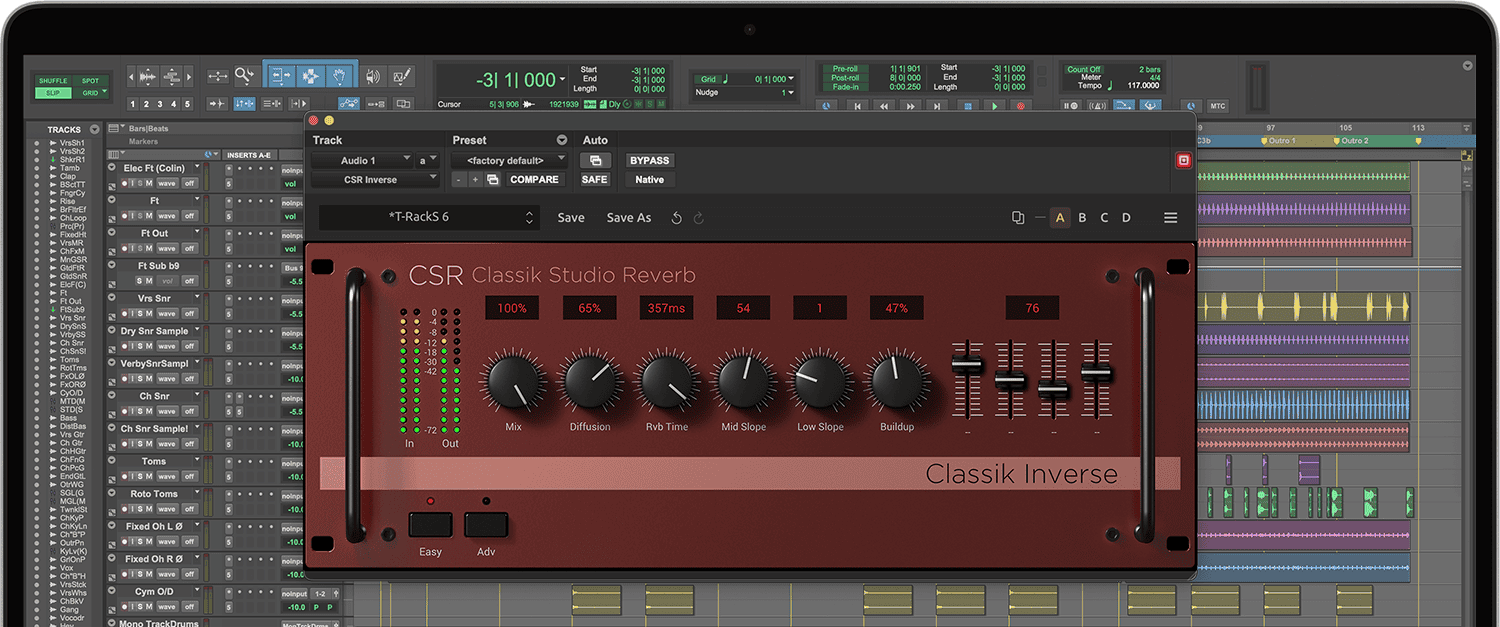
Task: Enable SAFE automation mode
Action: [x=594, y=180]
